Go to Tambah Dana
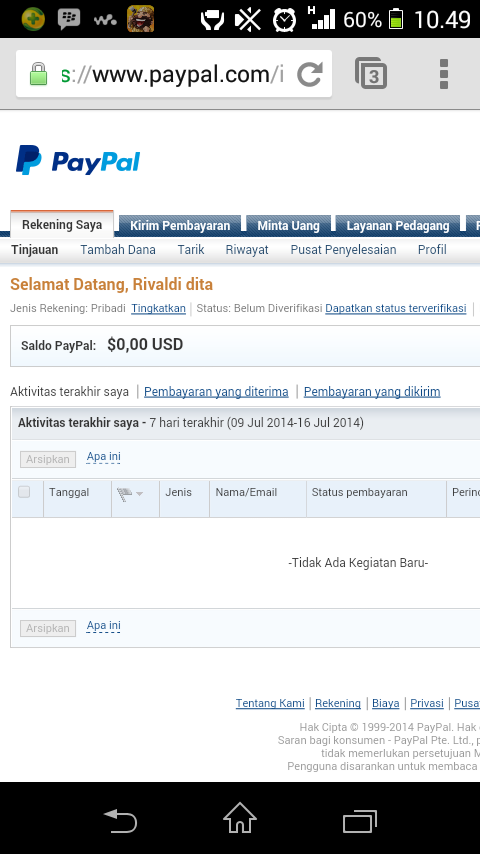 point(118,249)
